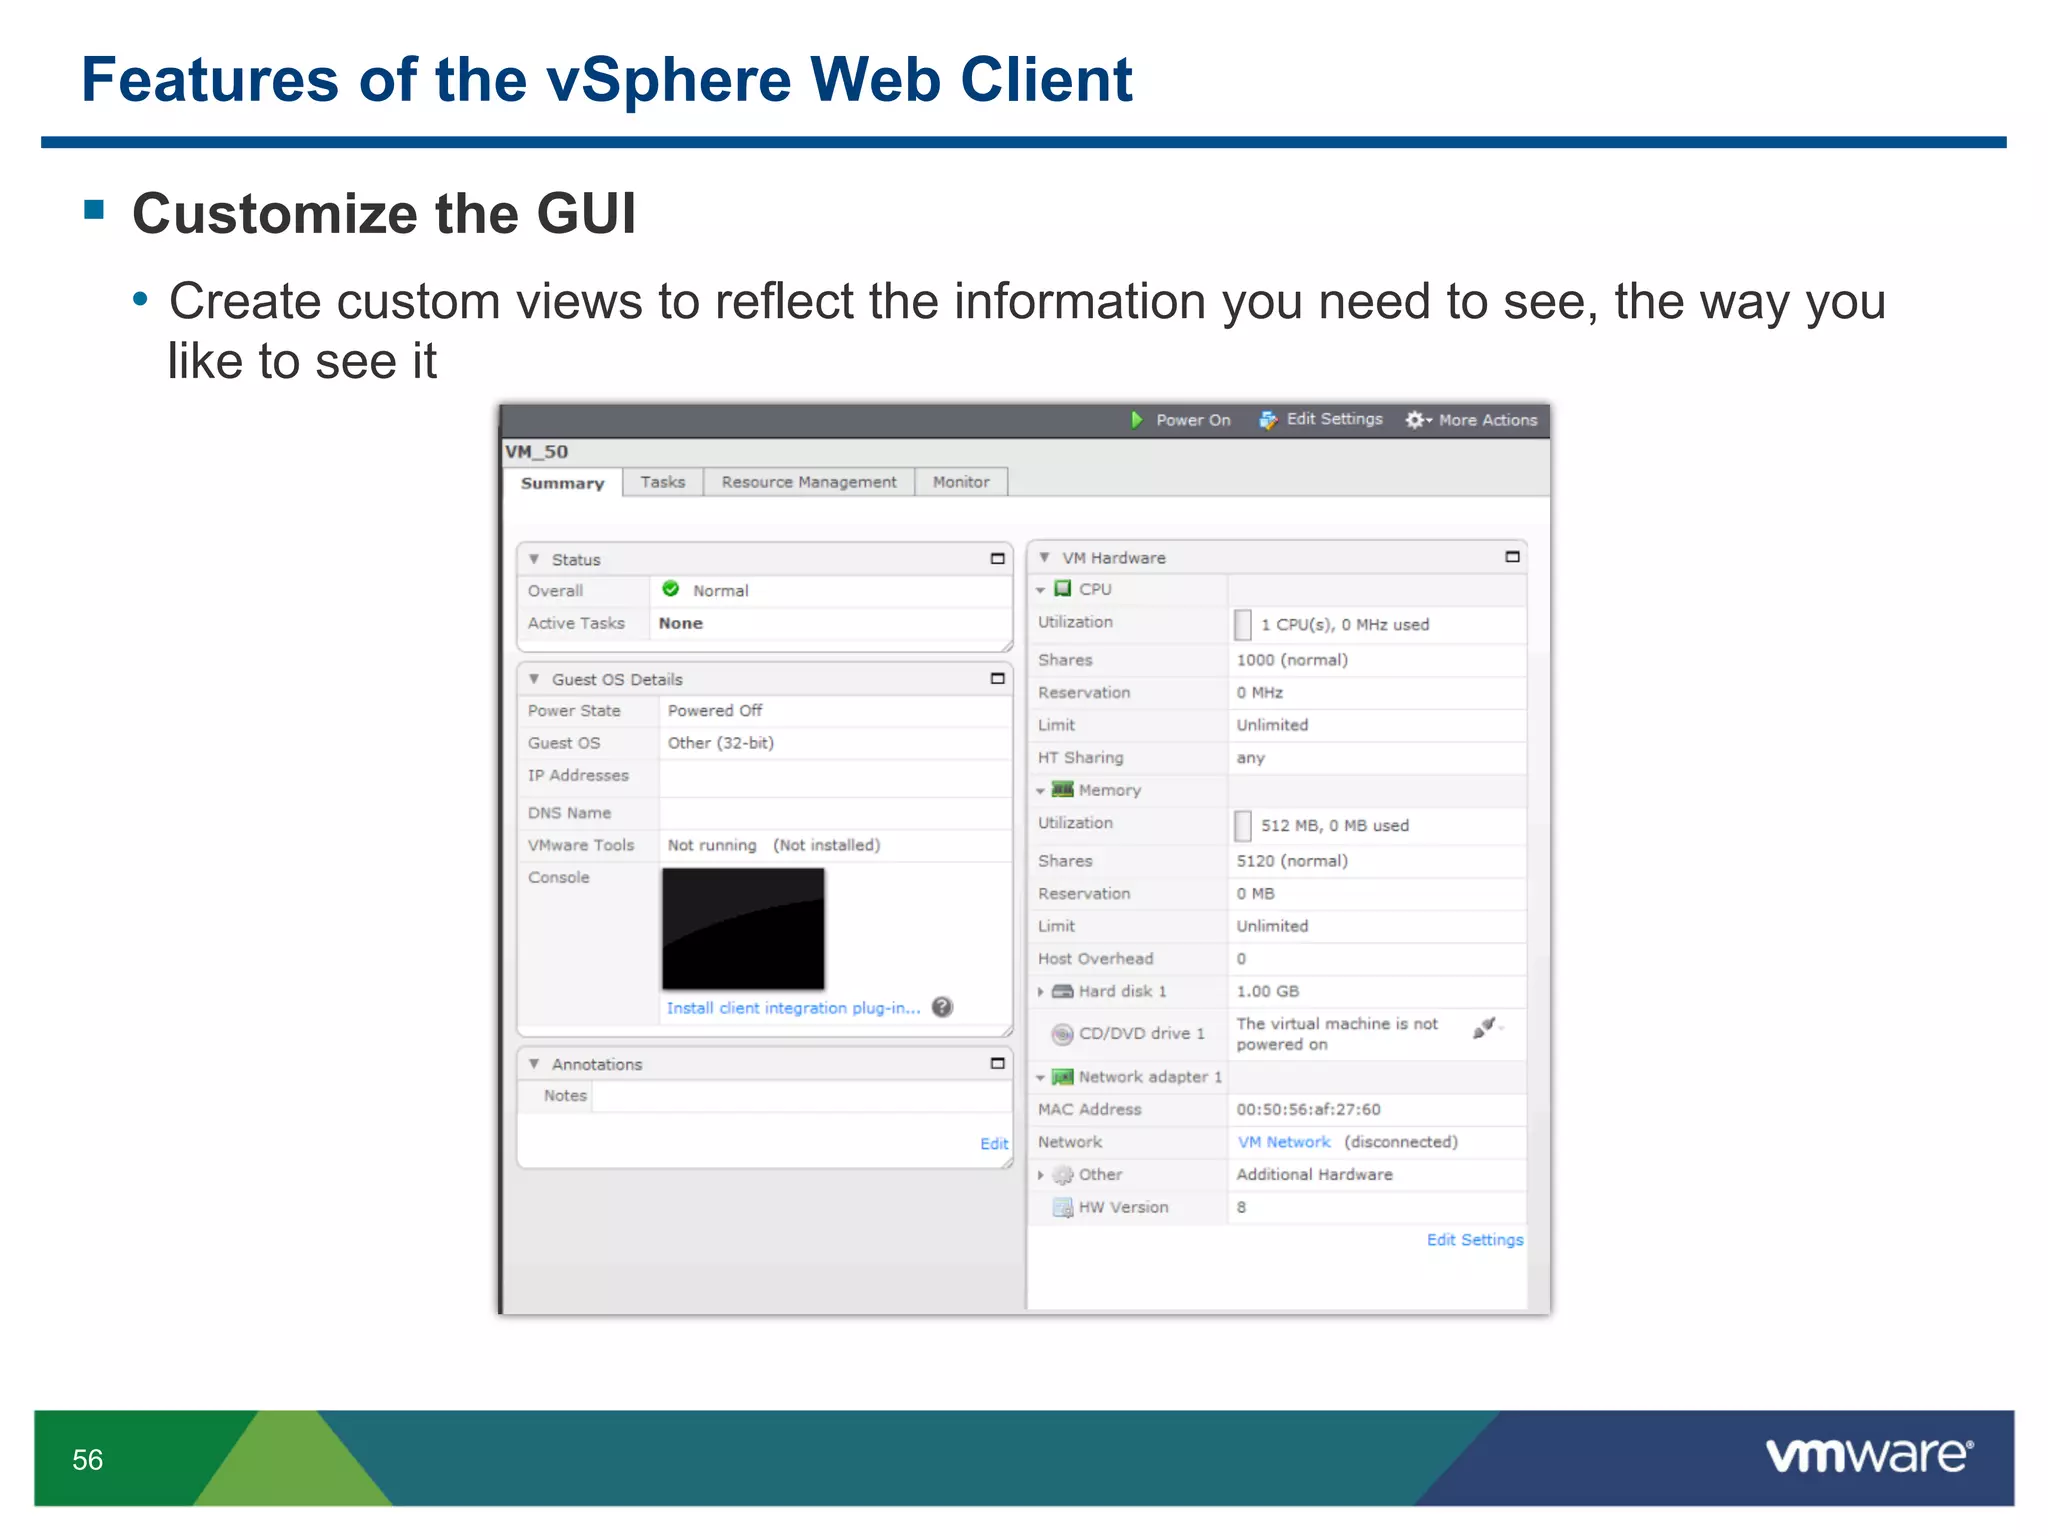Collapse the Guest OS Details panel
The width and height of the screenshot is (2048, 1536).
[534, 679]
